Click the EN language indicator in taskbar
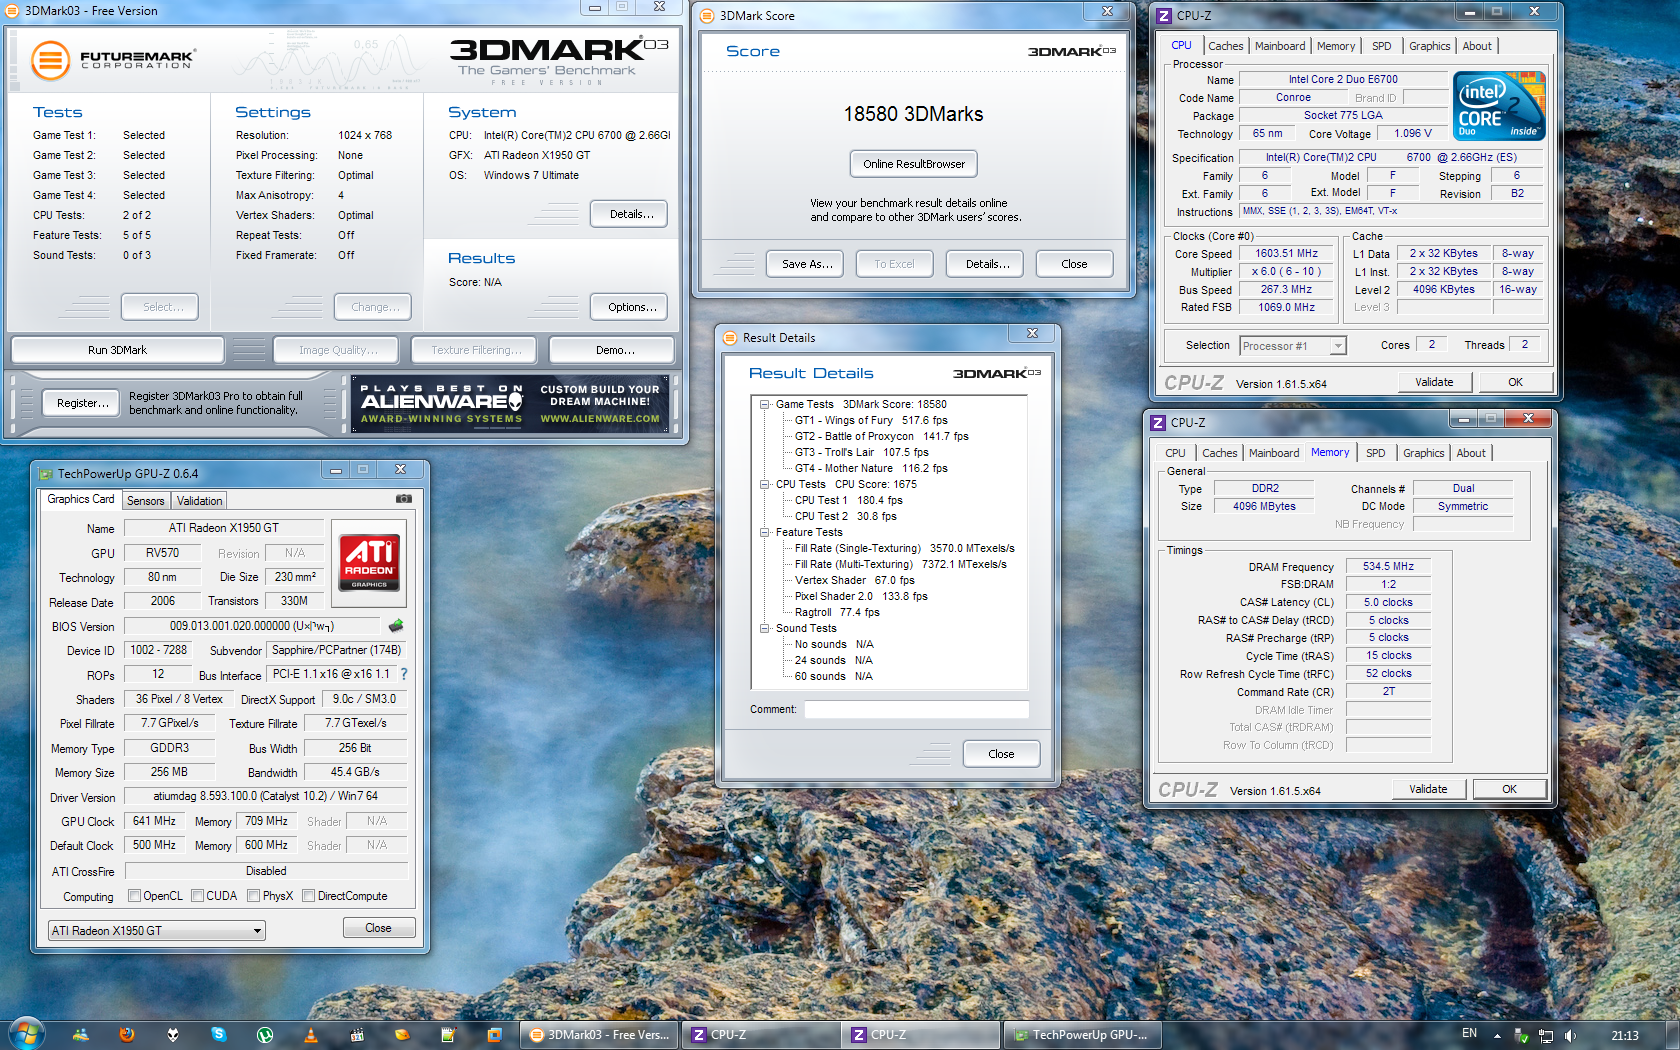 click(x=1469, y=1034)
